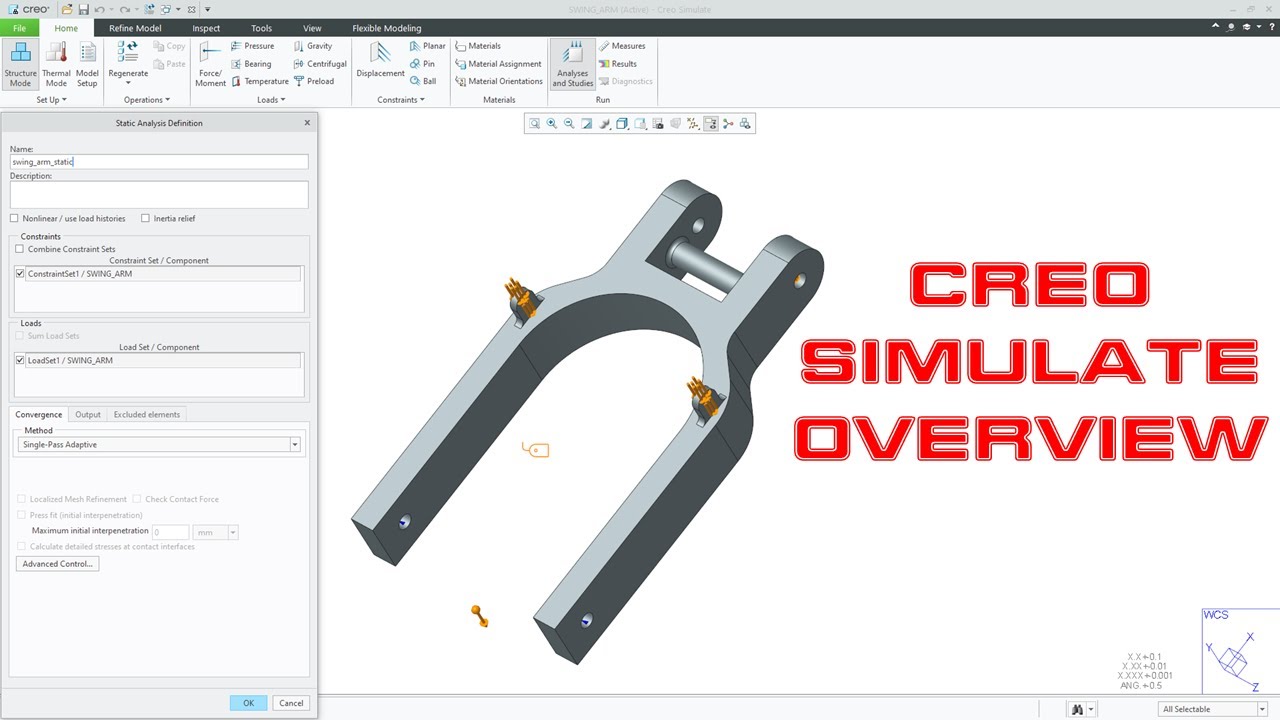The height and width of the screenshot is (720, 1280).
Task: Customize quick access toolbar dropdown
Action: pyautogui.click(x=207, y=9)
